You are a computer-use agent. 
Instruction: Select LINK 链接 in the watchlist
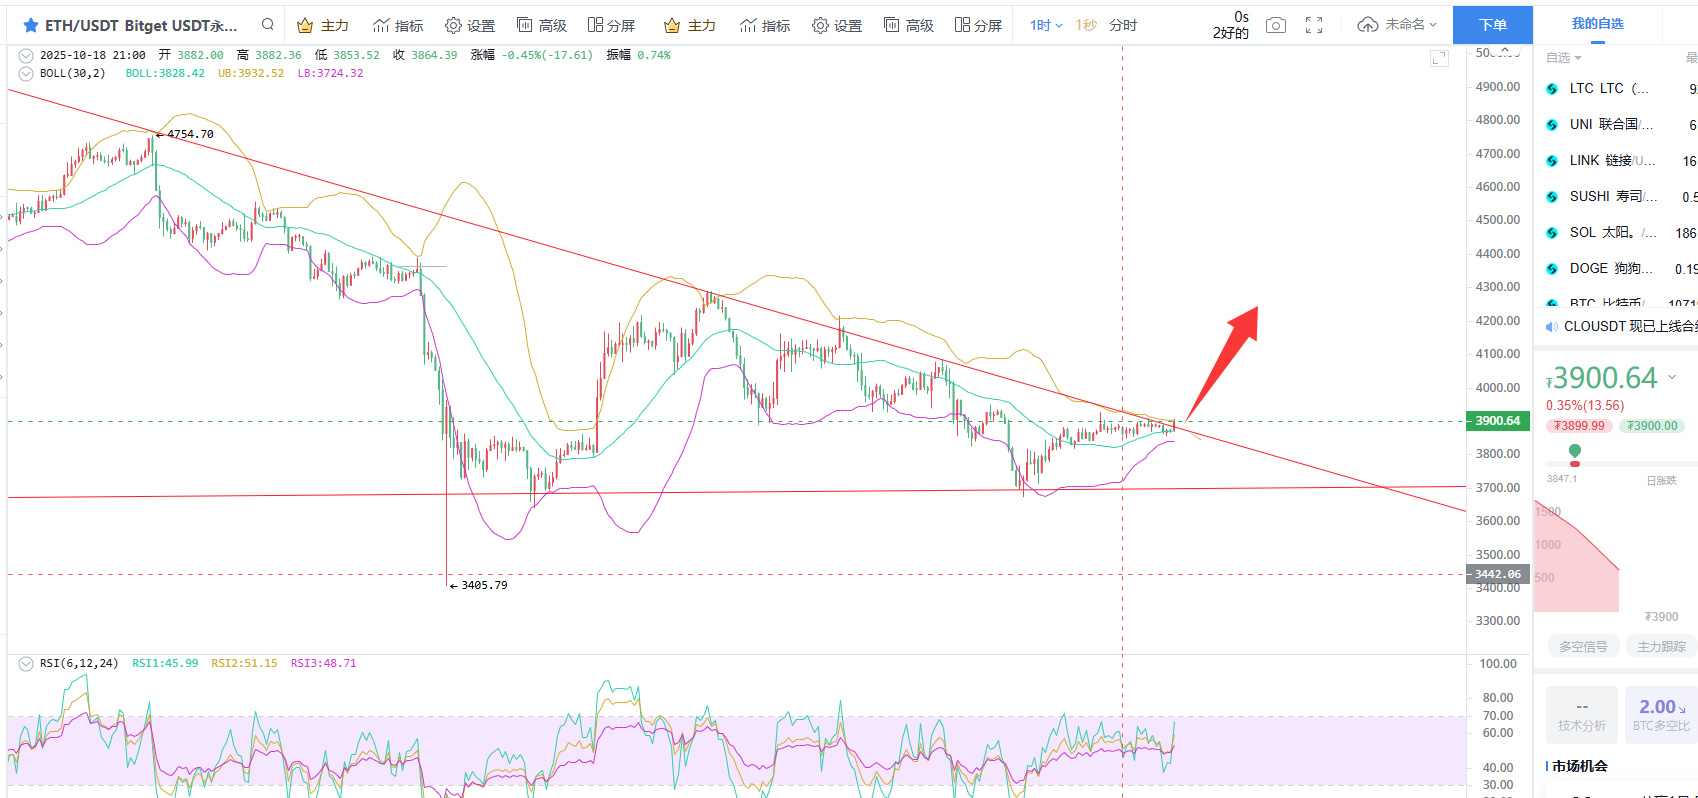tap(1615, 161)
